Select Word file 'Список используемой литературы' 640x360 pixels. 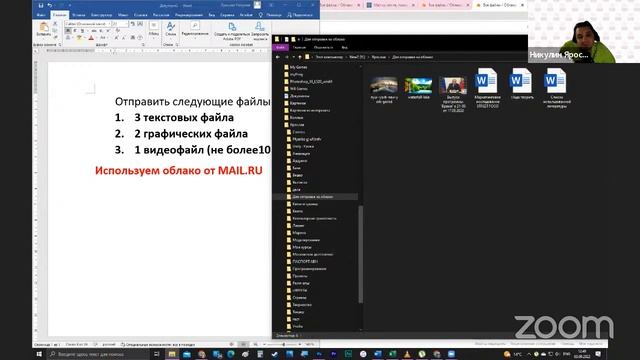point(556,89)
